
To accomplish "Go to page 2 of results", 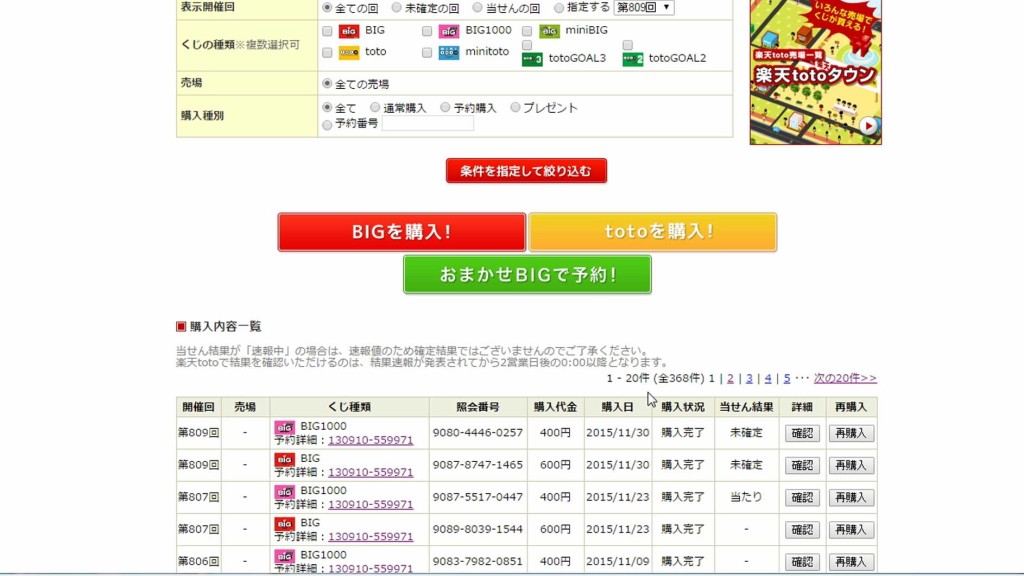I will click(x=730, y=379).
